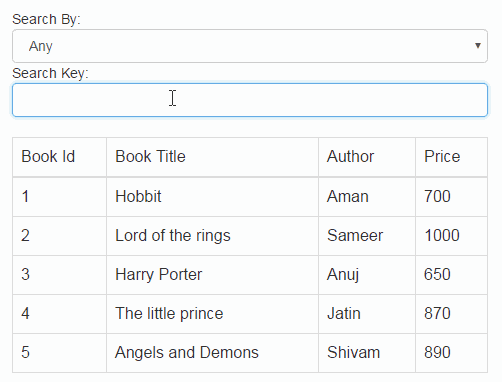502x382 pixels.
Task: Click the Price column header
Action: click(451, 157)
